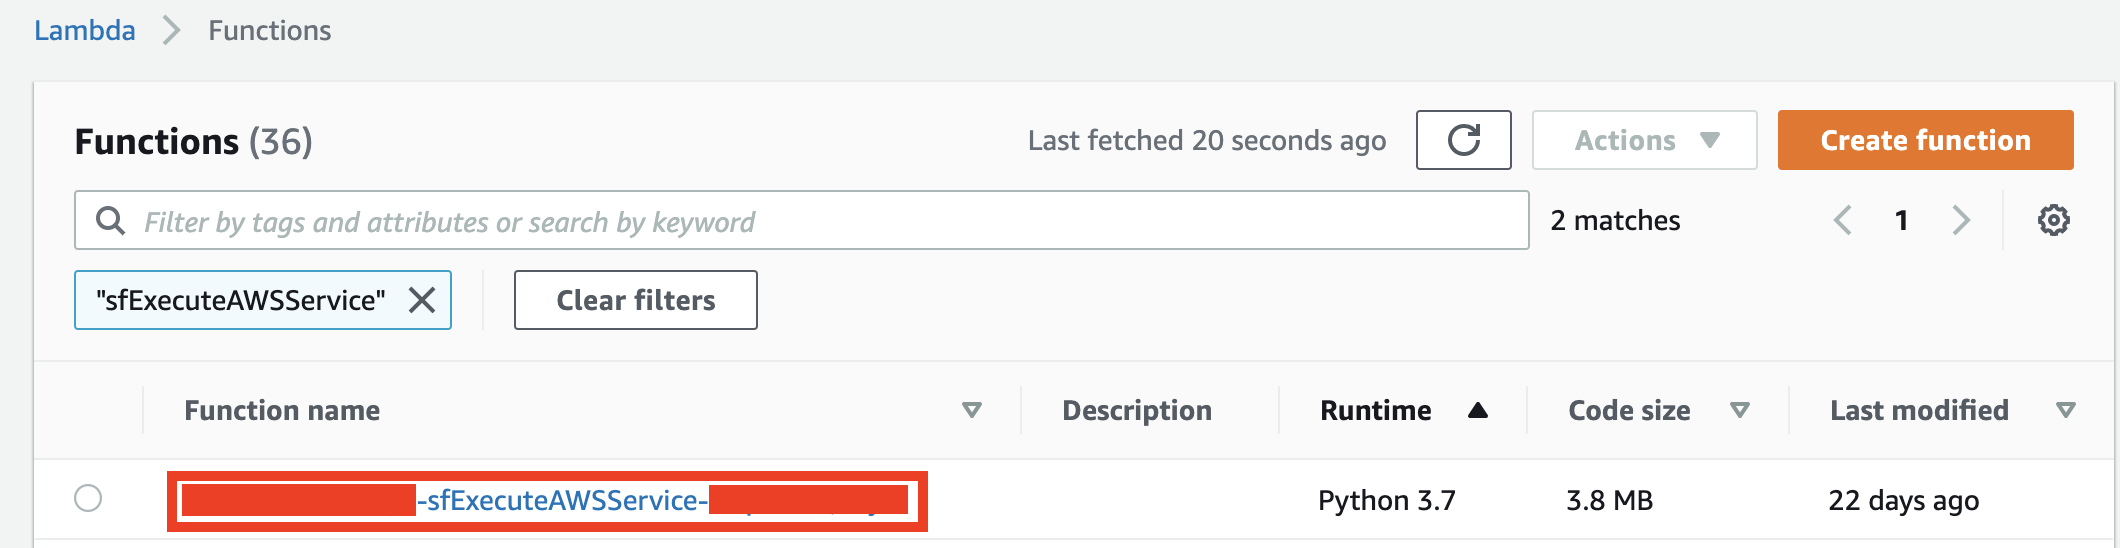Toggle Runtime ascending sort arrow
2120x548 pixels.
[x=1478, y=410]
